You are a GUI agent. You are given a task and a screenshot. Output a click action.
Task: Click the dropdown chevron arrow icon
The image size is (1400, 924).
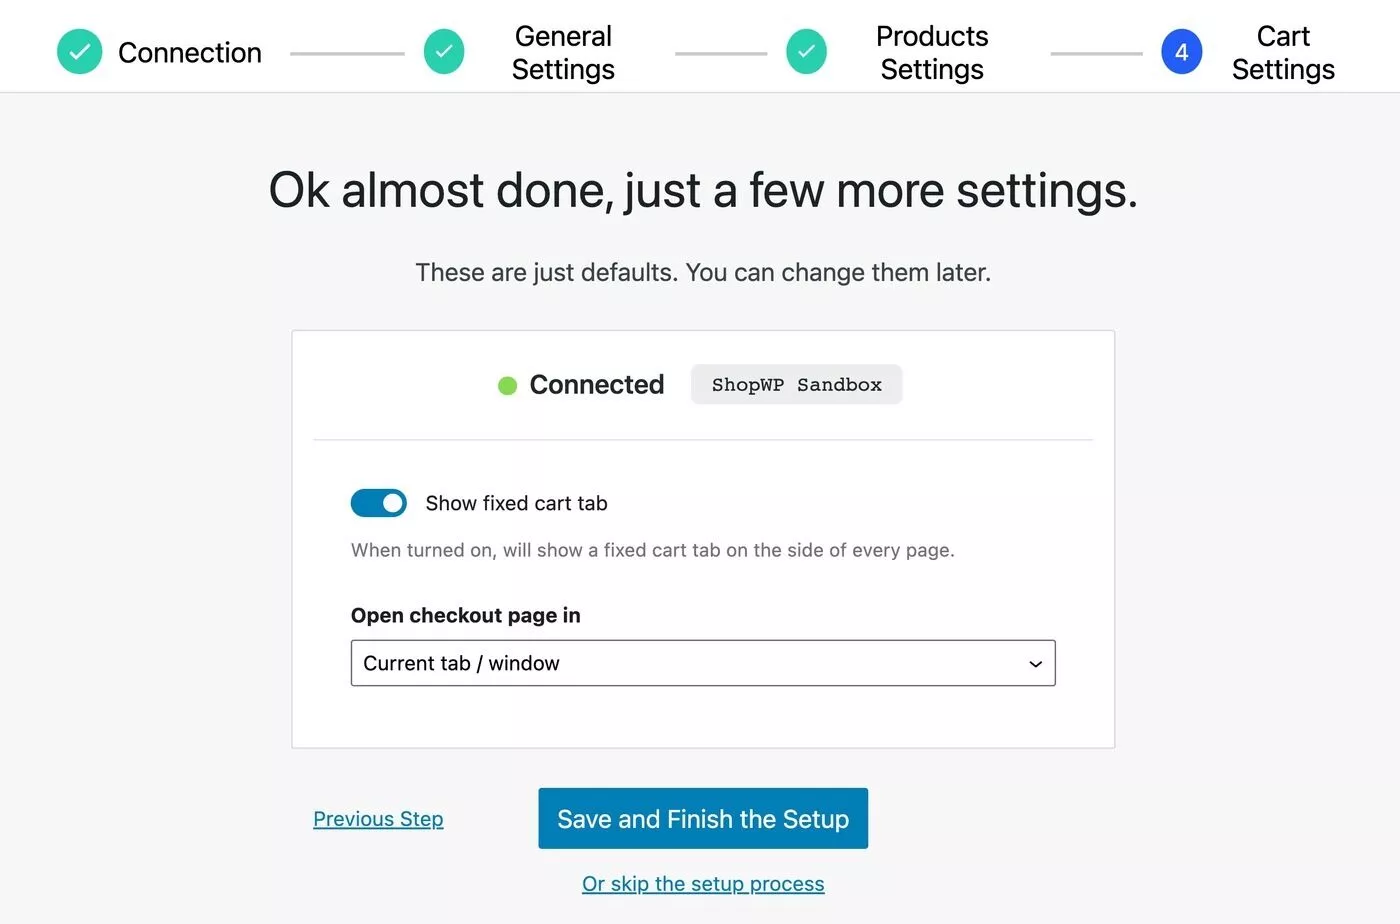click(1035, 664)
